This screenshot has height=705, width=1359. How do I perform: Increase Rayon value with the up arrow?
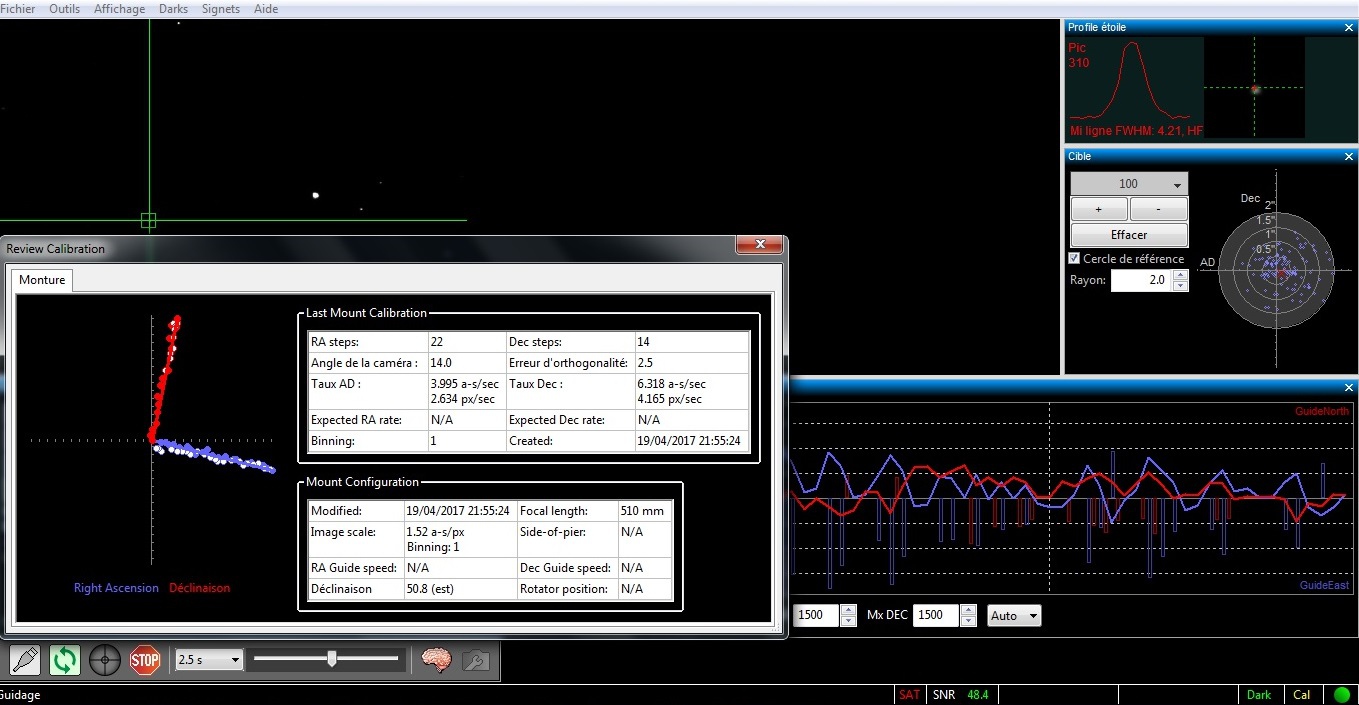coord(1180,275)
